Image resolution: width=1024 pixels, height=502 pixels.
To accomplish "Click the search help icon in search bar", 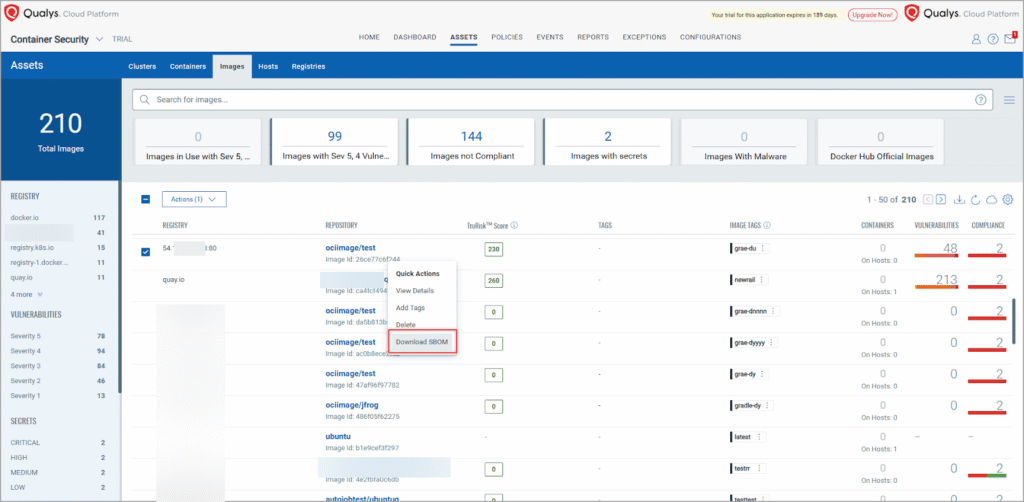I will point(980,100).
